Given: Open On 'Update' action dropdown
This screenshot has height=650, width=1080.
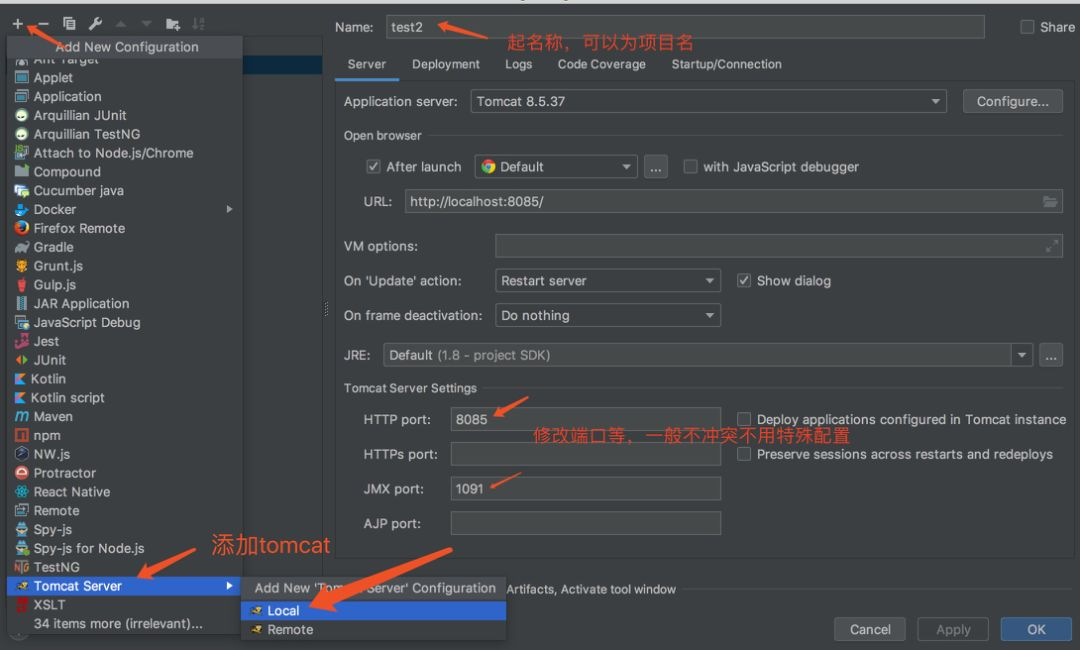Looking at the screenshot, I should [608, 280].
